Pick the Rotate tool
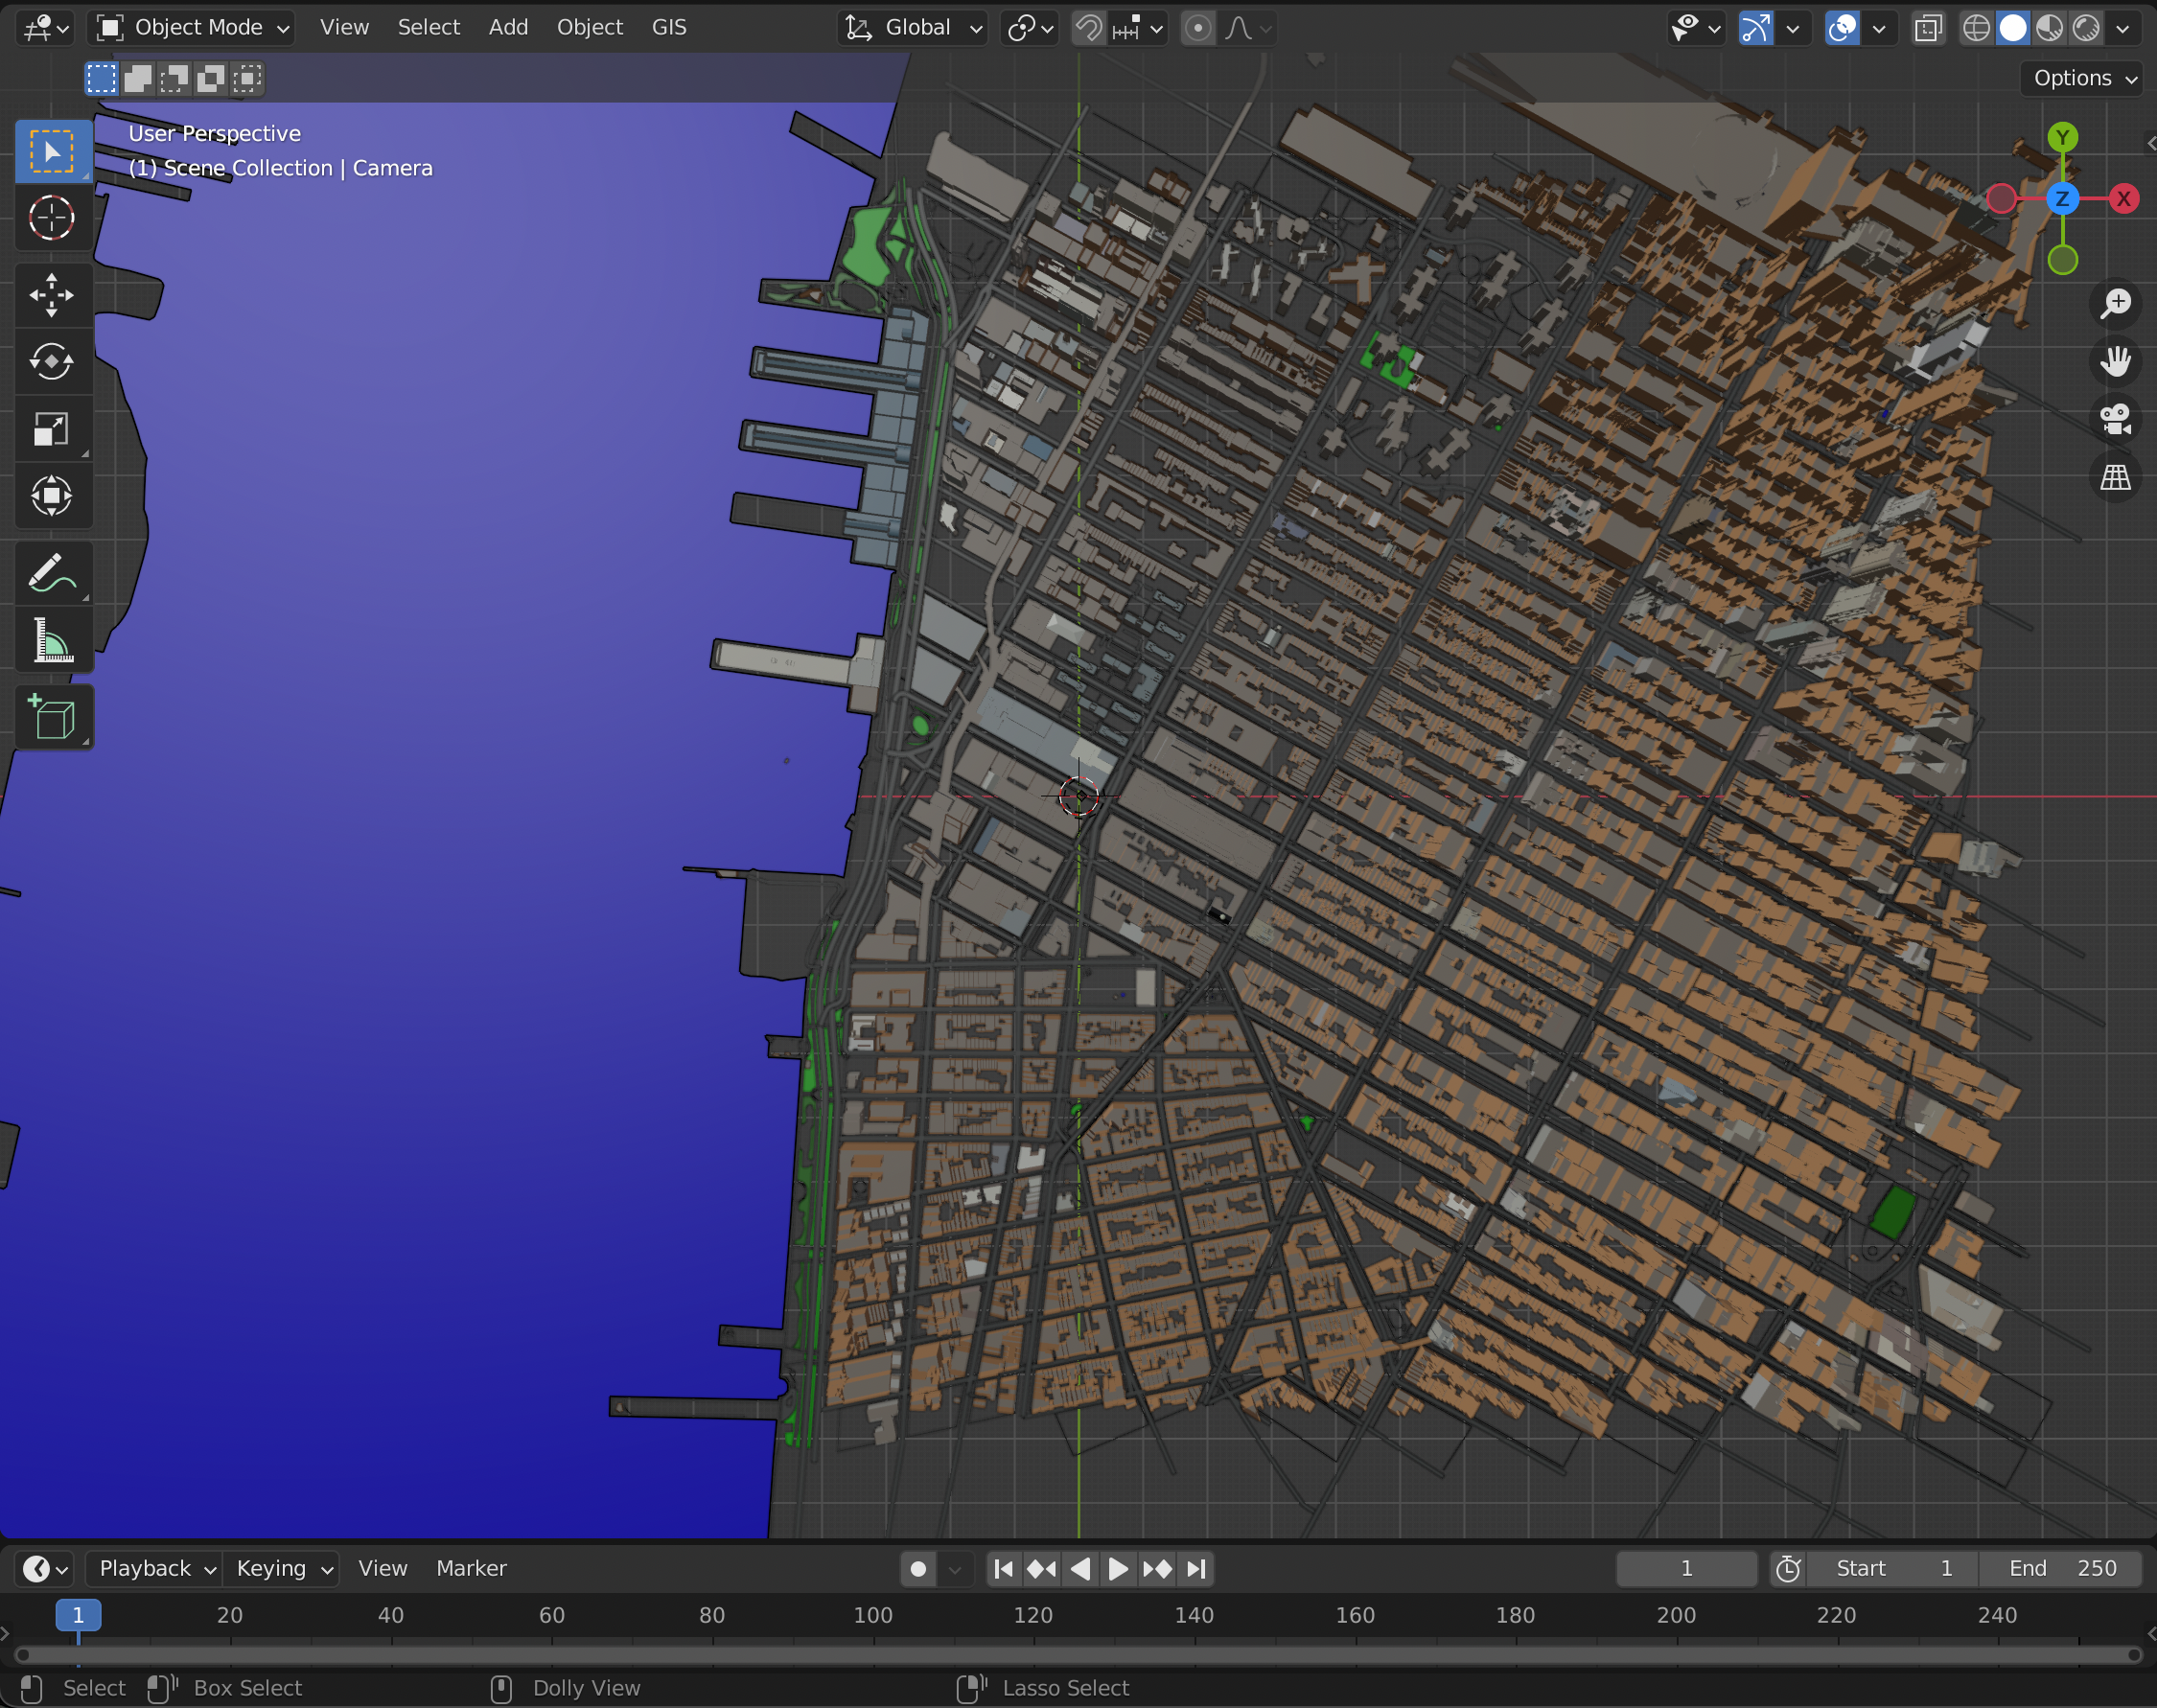The image size is (2157, 1708). coord(52,361)
